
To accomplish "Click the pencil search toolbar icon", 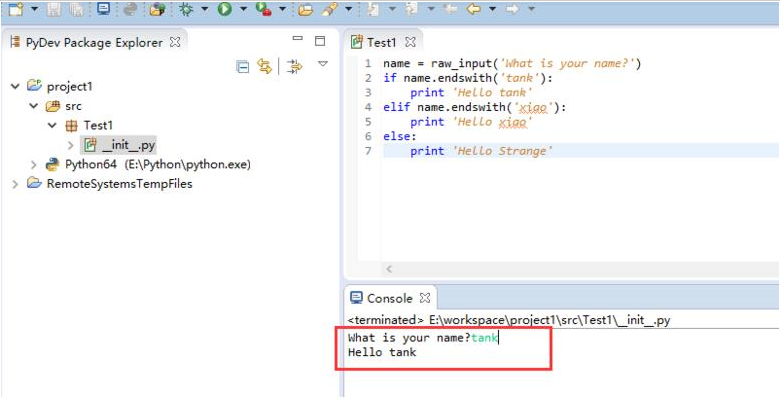I will pos(329,9).
